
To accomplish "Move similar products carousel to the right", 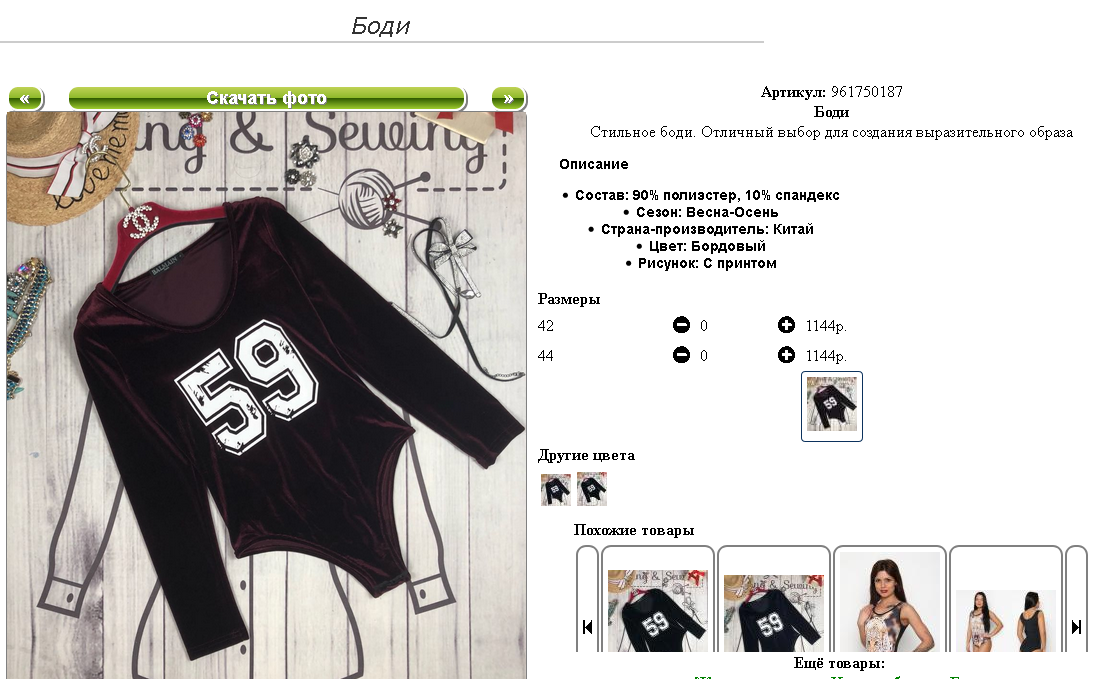I will pos(1076,626).
